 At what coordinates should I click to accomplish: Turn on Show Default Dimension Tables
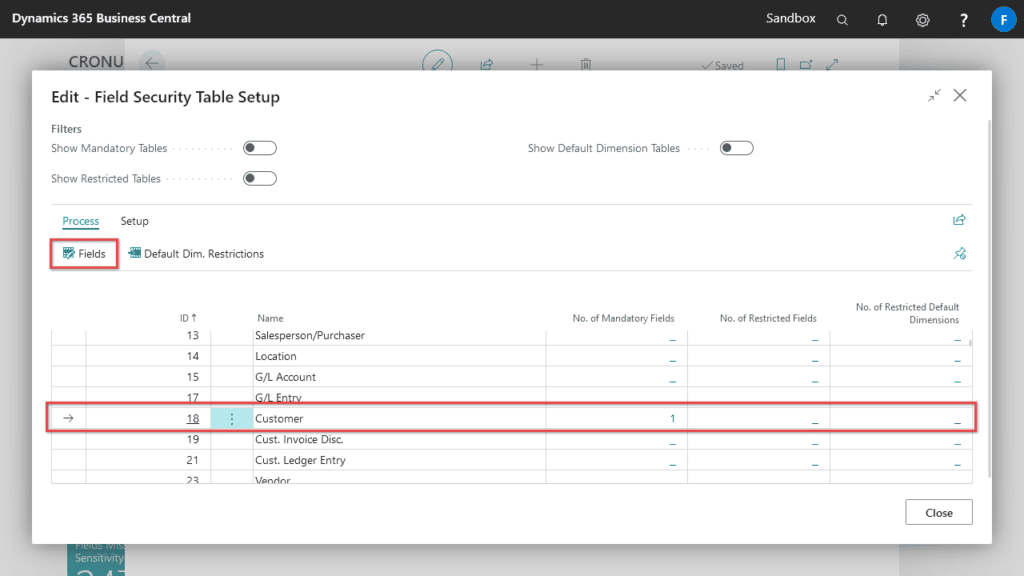point(736,147)
